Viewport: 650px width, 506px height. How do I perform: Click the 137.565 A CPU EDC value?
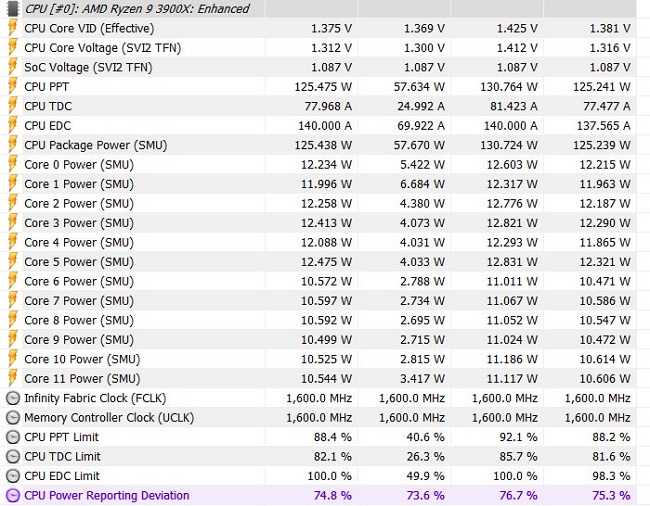click(x=604, y=126)
